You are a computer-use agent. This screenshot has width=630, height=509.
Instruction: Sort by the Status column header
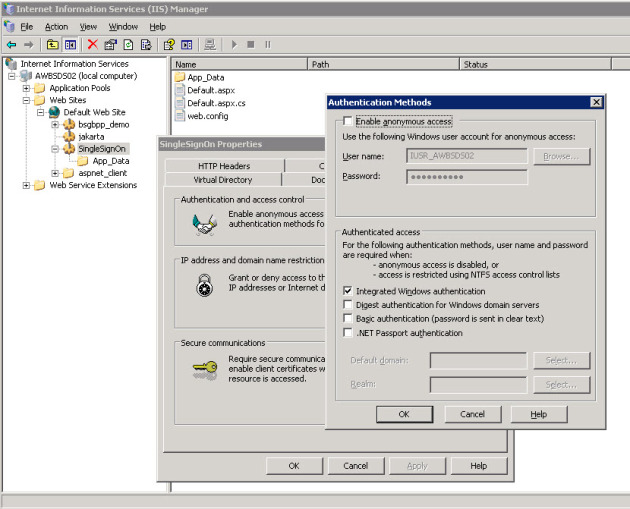point(535,64)
